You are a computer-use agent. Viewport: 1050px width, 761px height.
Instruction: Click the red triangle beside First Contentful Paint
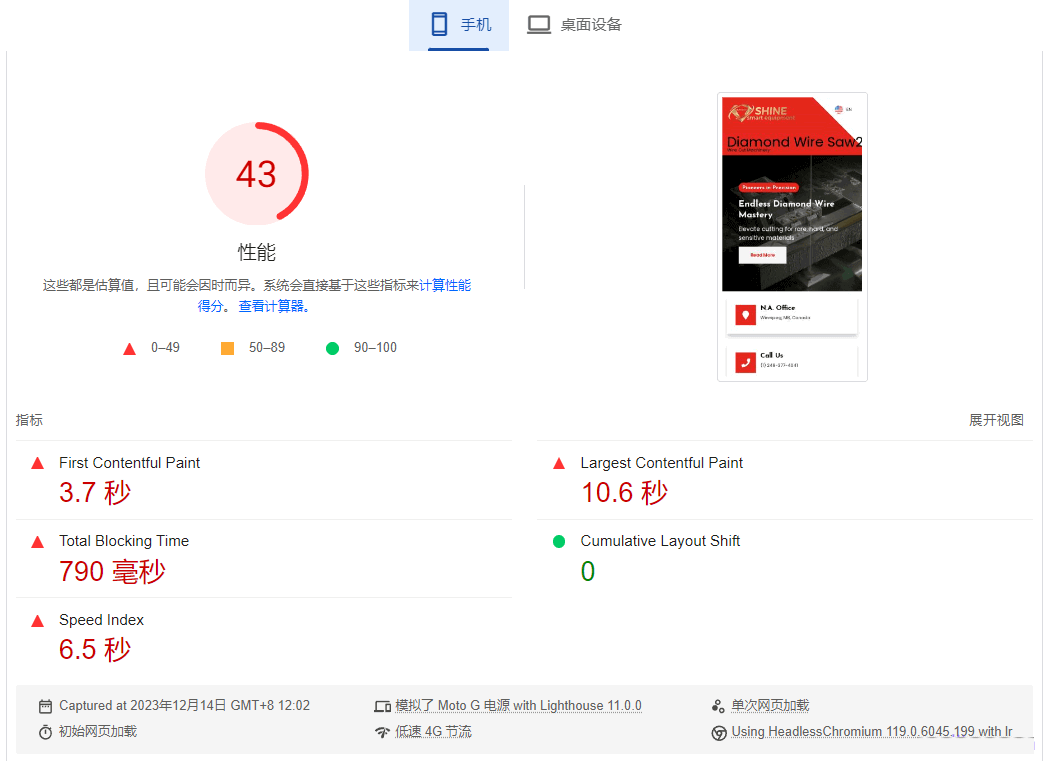tap(38, 464)
